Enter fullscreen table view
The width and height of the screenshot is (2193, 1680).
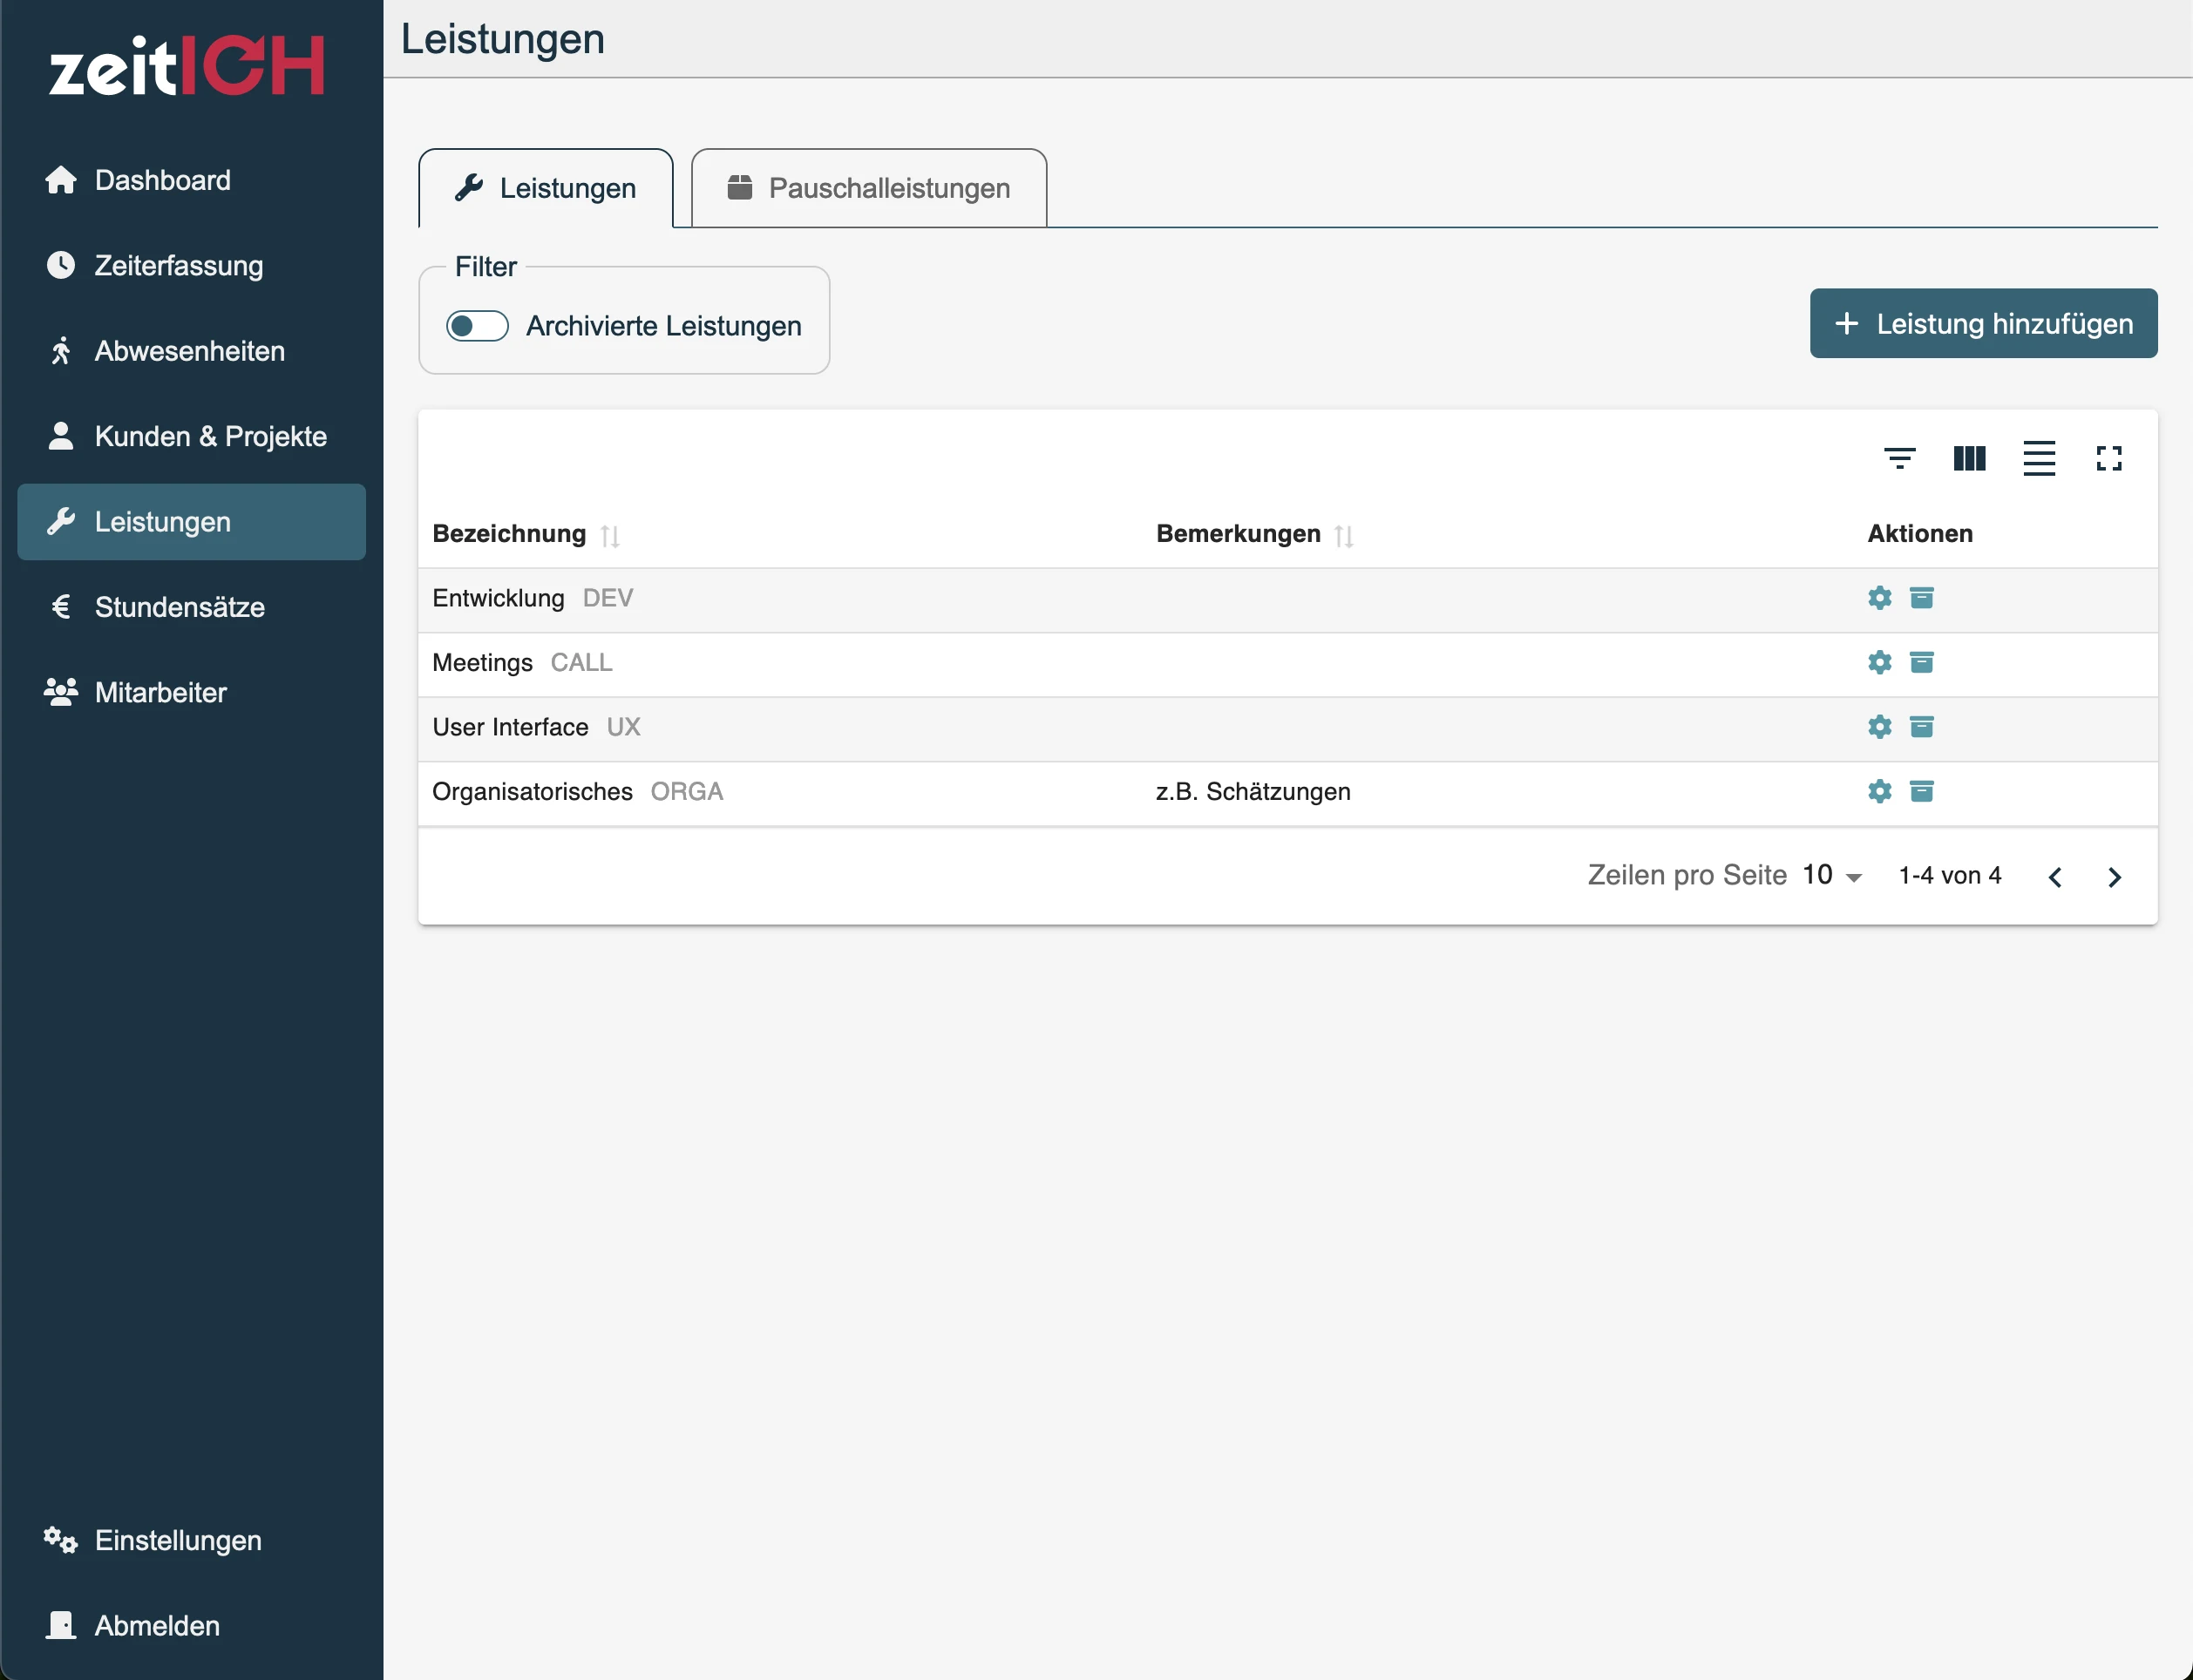2109,459
